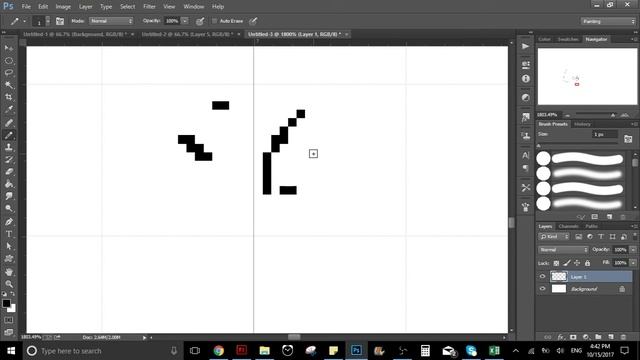This screenshot has width=640, height=360.
Task: Open the options bar Opacity slider arrow
Action: click(184, 21)
